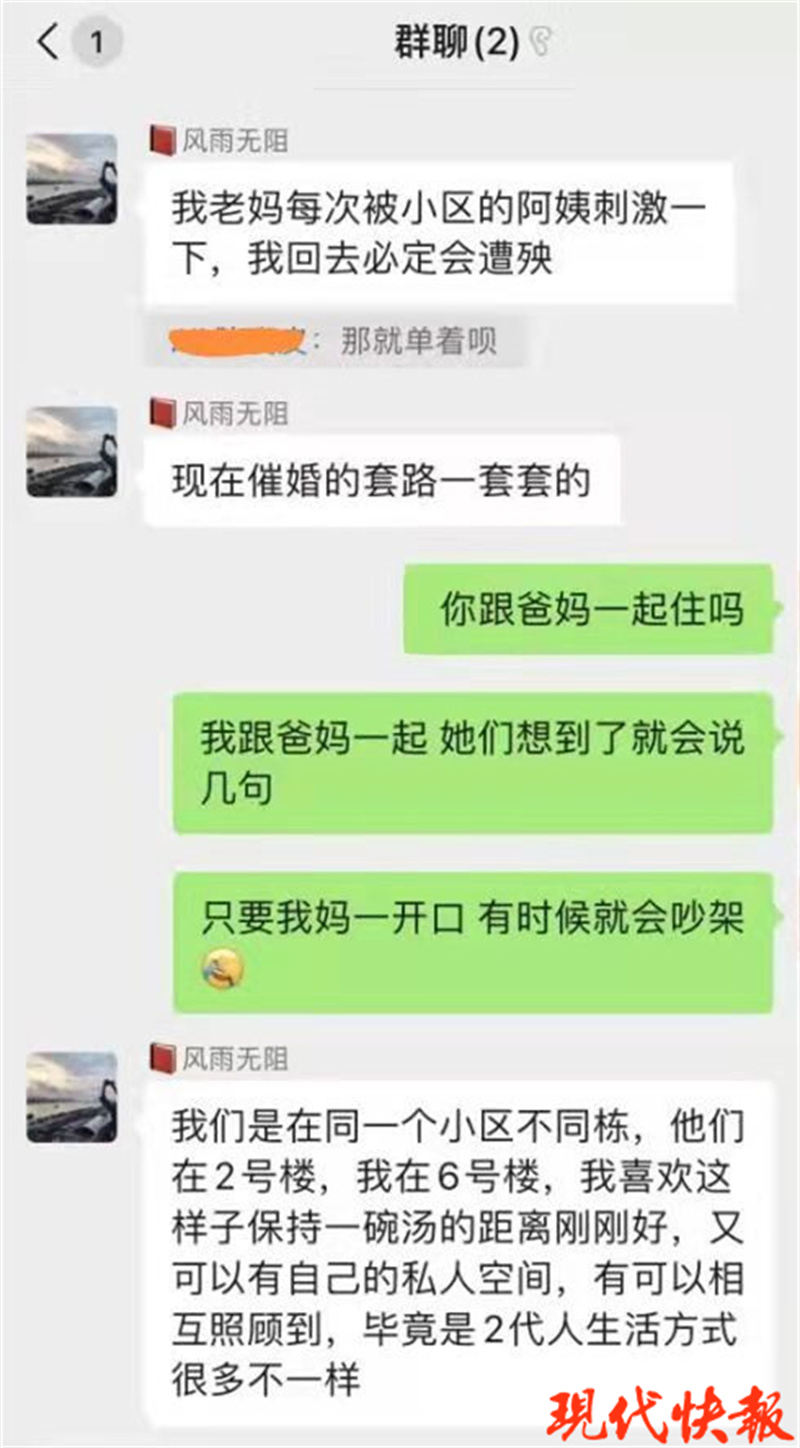Screen dimensions: 800x1448
Task: Select the message 现在催婚的套路一套套的
Action: coord(381,481)
